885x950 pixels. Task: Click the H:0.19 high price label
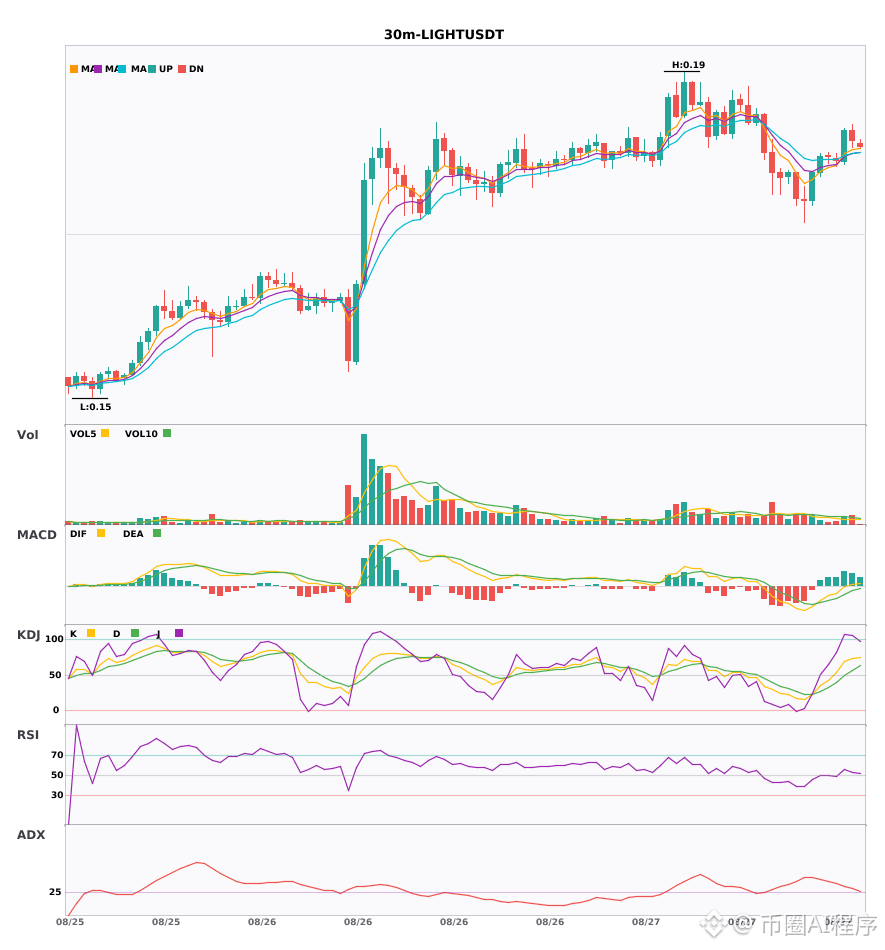pyautogui.click(x=688, y=65)
